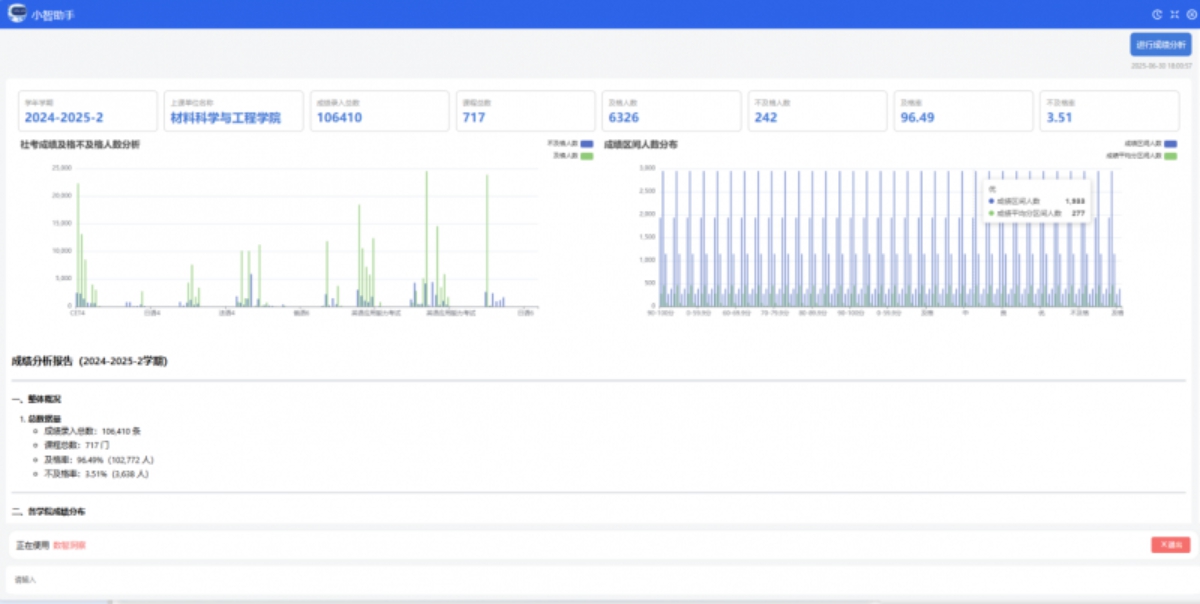
Task: Toggle 不及格人数 legend in left chart
Action: click(x=586, y=144)
